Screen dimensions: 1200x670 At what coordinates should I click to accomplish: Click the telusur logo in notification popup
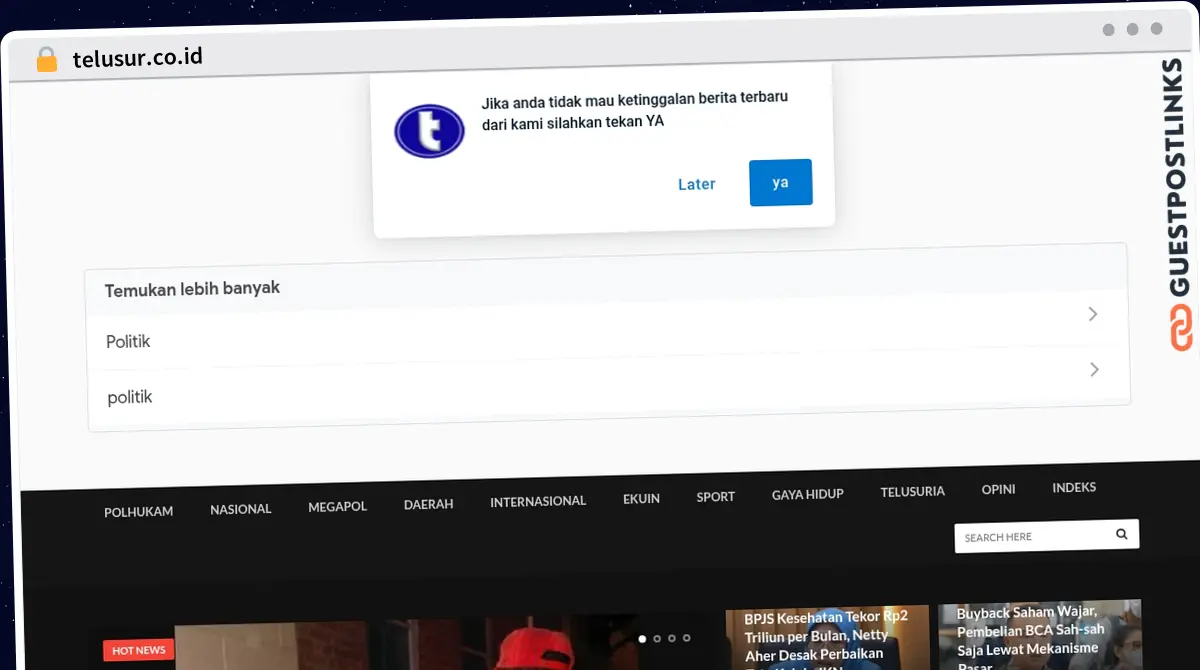[x=429, y=131]
